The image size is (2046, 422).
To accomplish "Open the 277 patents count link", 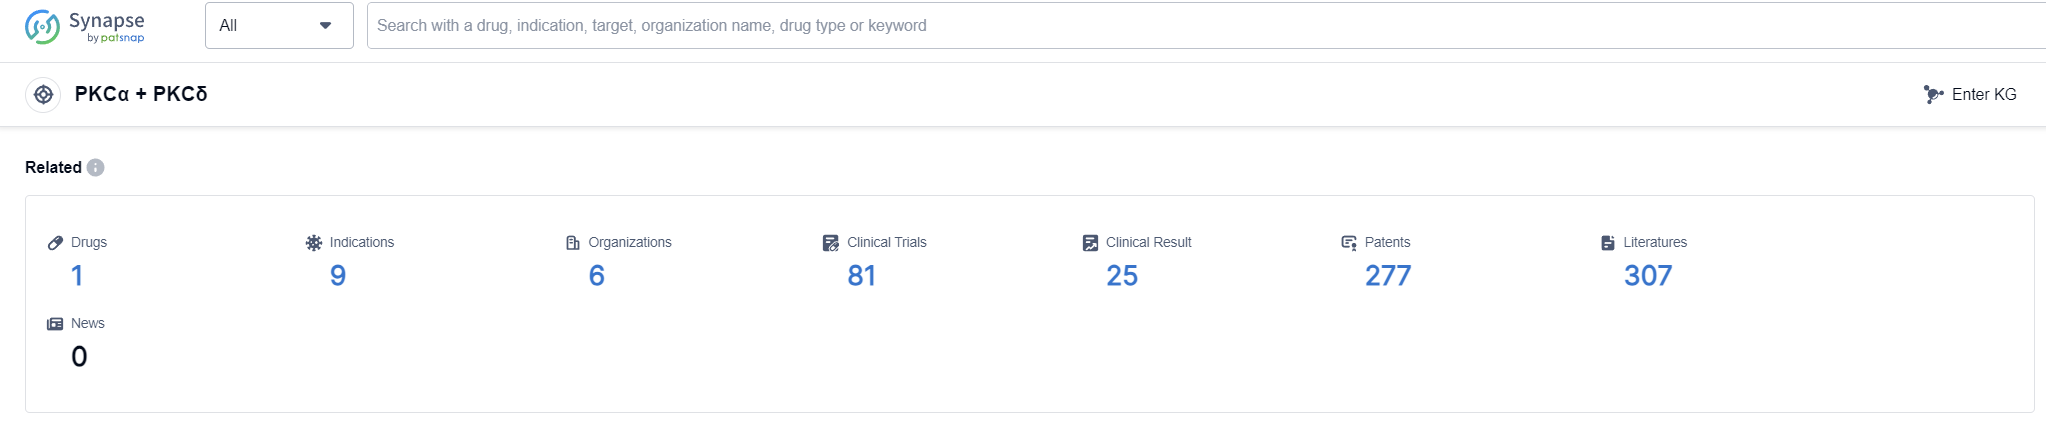I will pyautogui.click(x=1387, y=276).
